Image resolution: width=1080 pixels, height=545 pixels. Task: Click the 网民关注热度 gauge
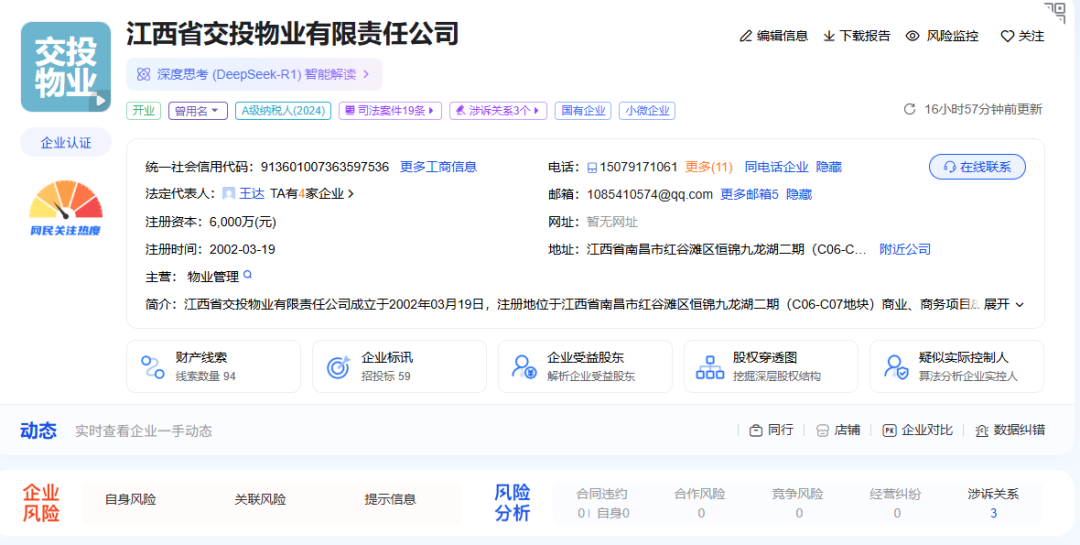pos(65,209)
